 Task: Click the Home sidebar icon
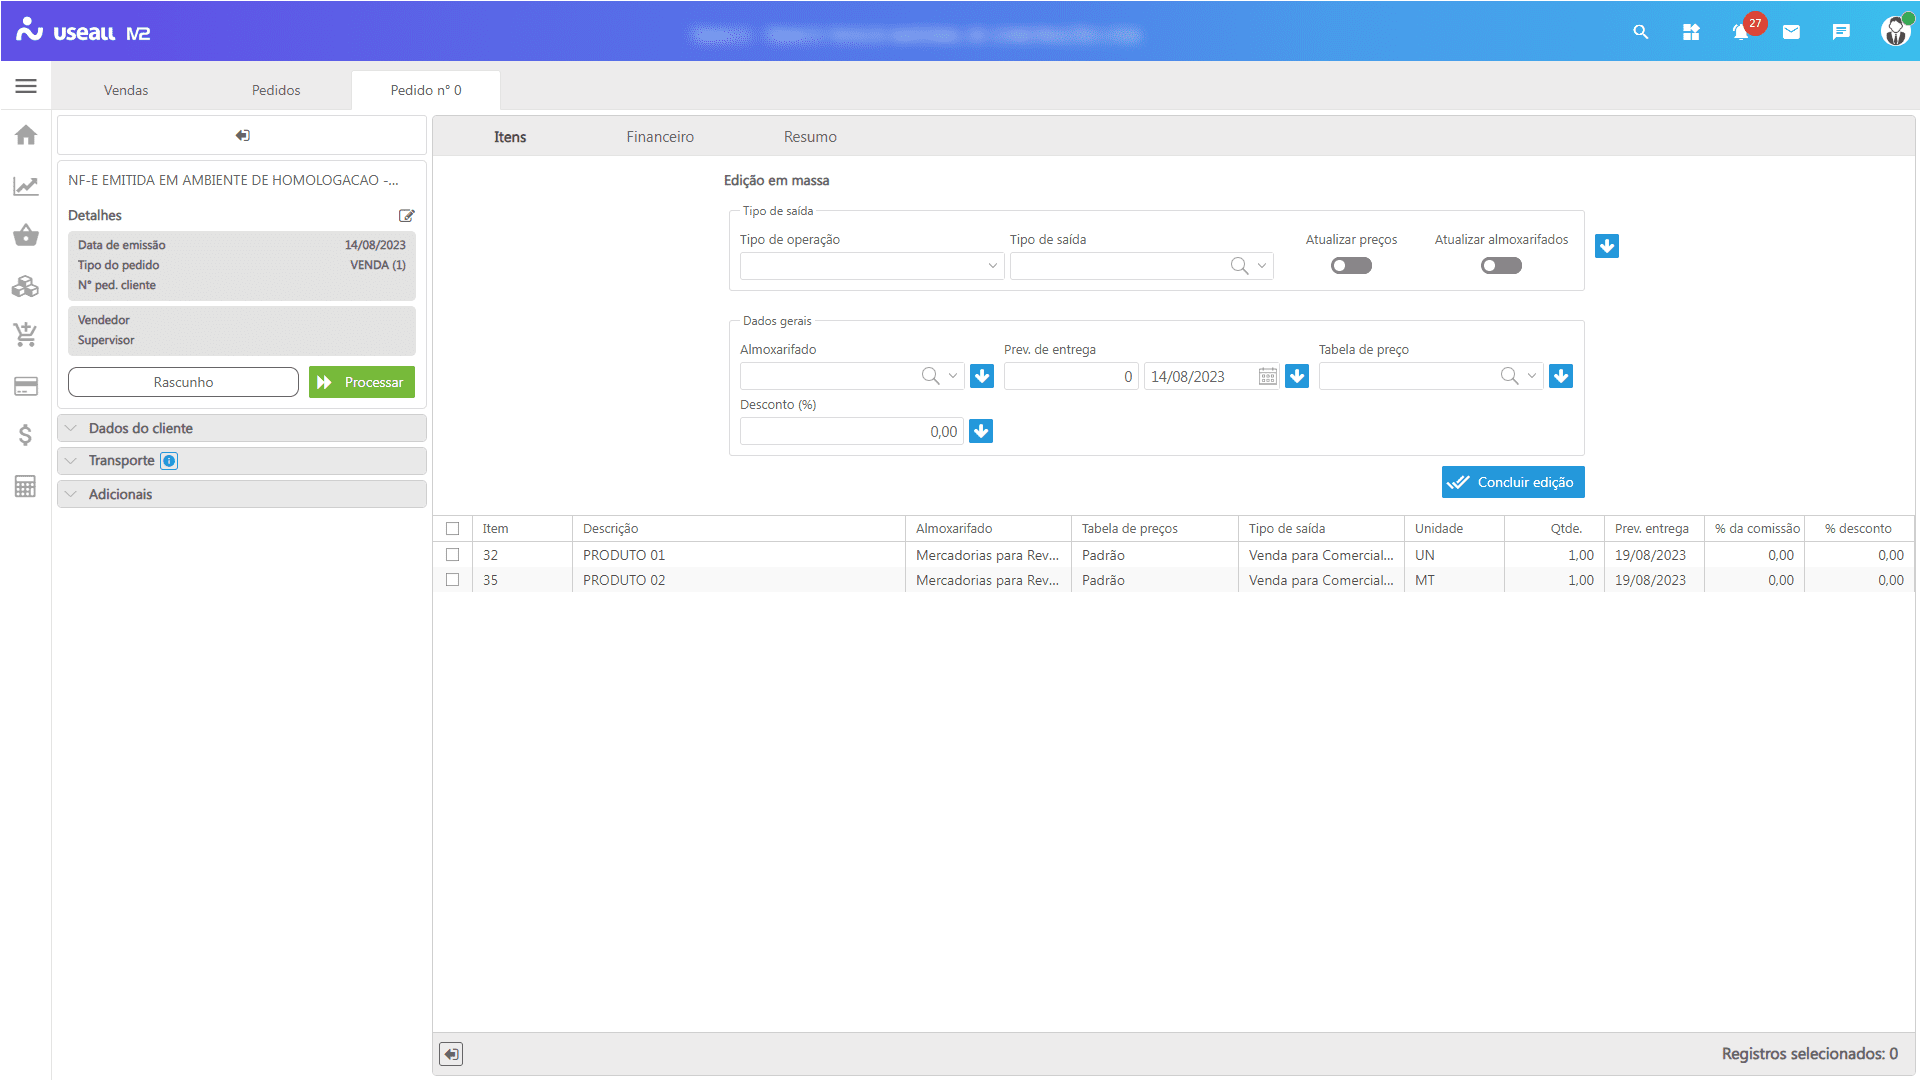[x=26, y=135]
